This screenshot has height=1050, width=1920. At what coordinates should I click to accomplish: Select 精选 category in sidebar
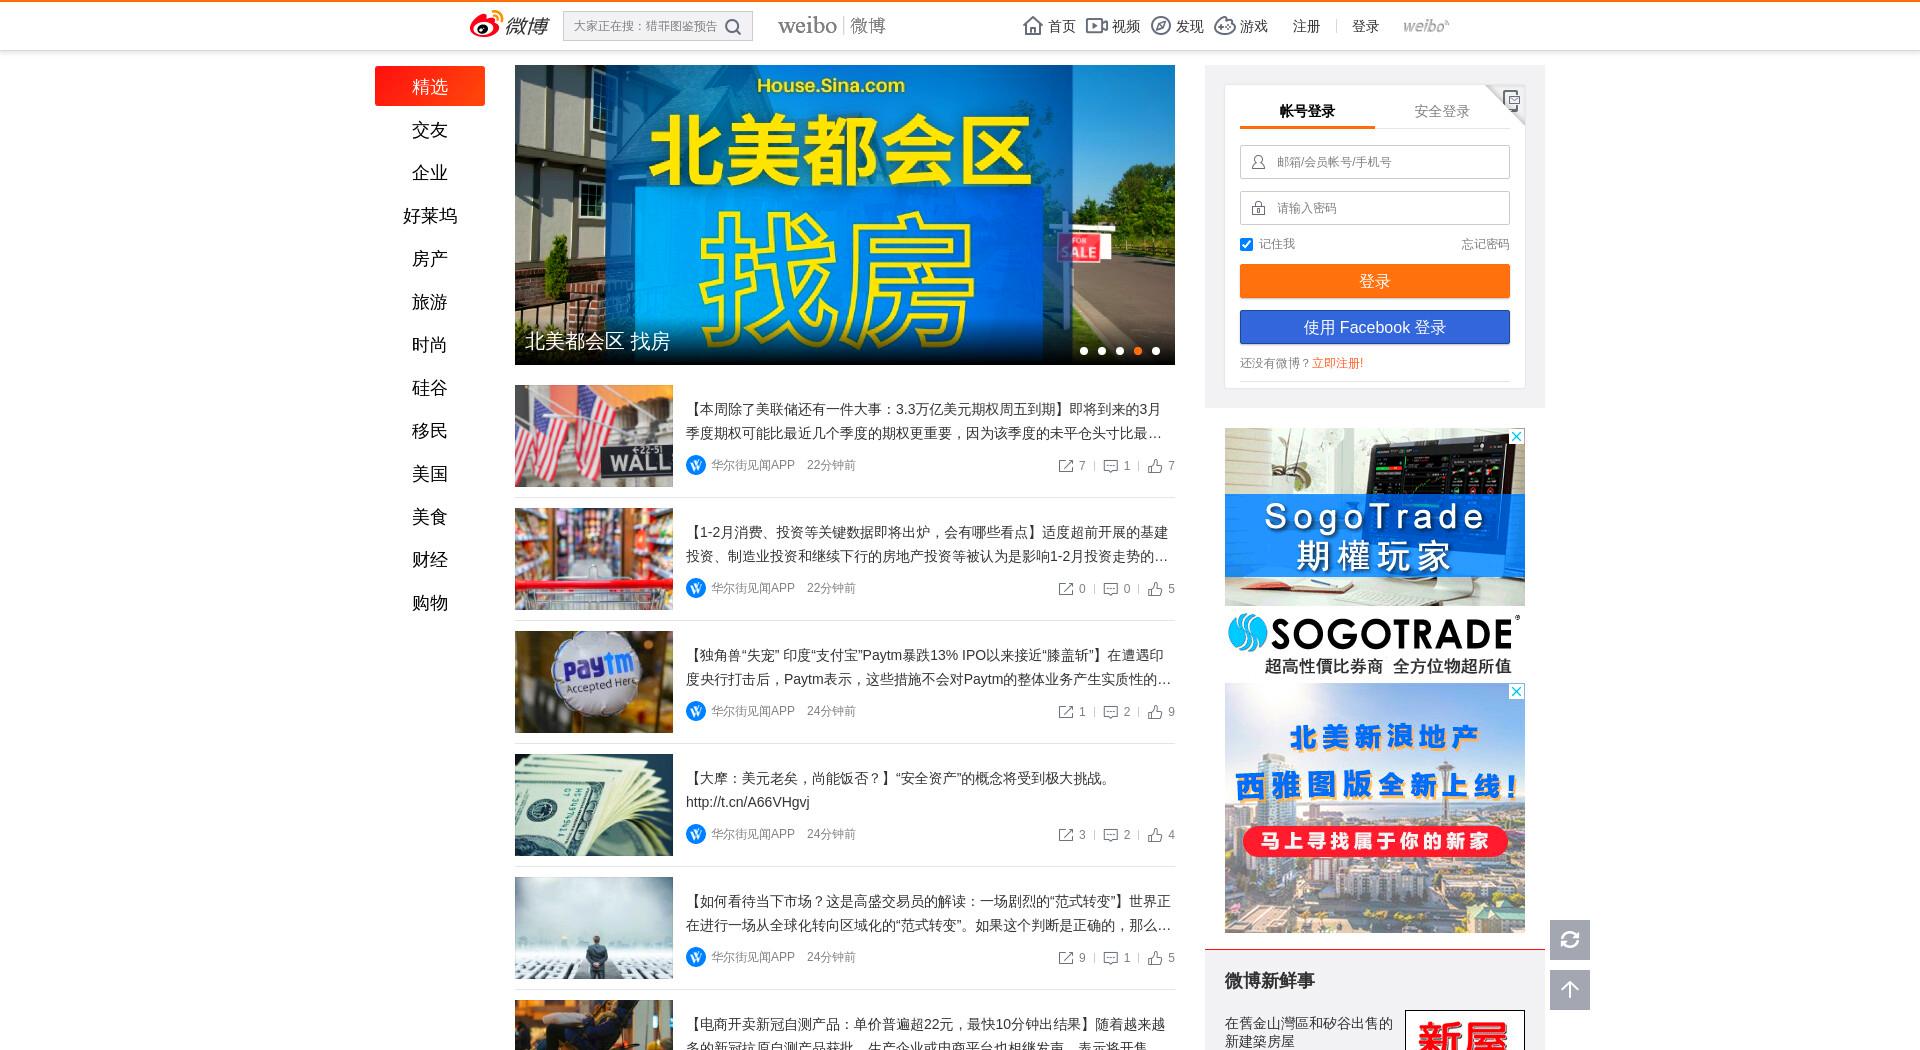coord(430,86)
